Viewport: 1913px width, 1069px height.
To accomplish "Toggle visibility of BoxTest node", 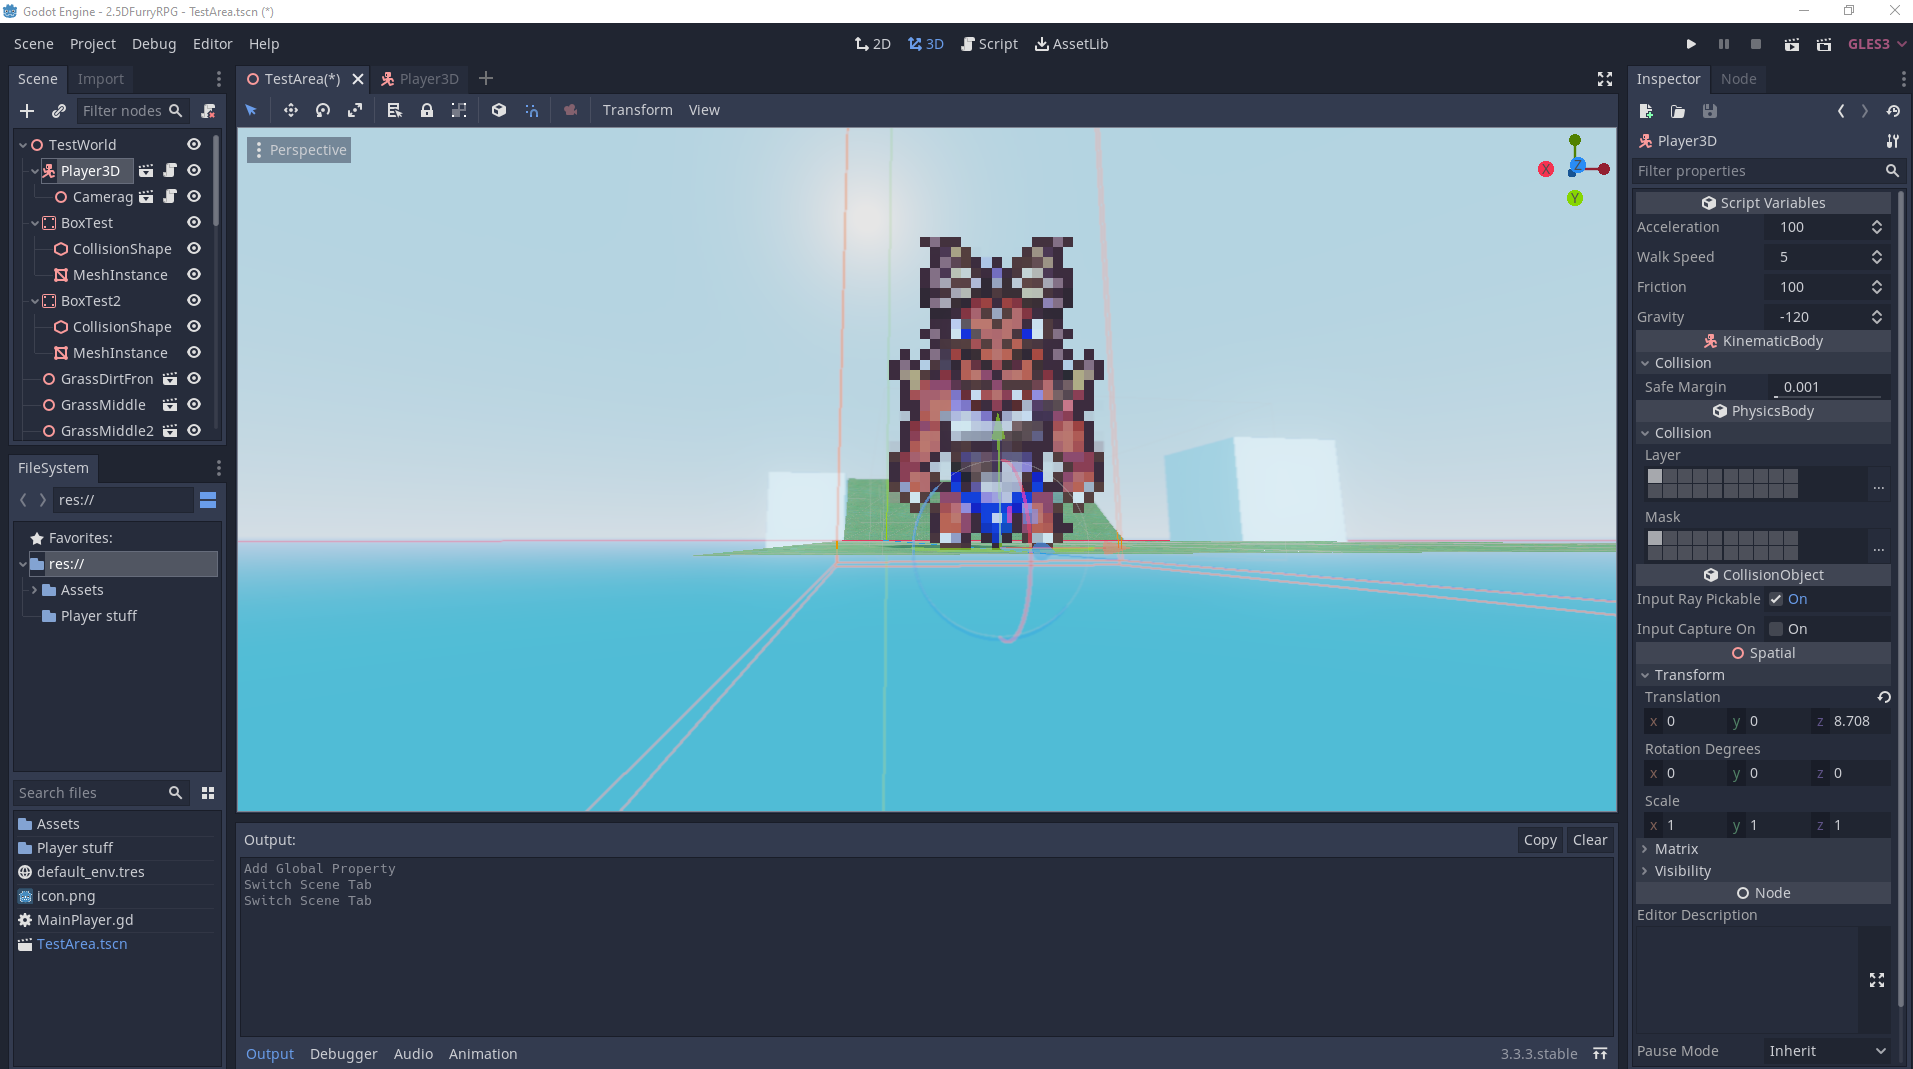I will [x=194, y=223].
